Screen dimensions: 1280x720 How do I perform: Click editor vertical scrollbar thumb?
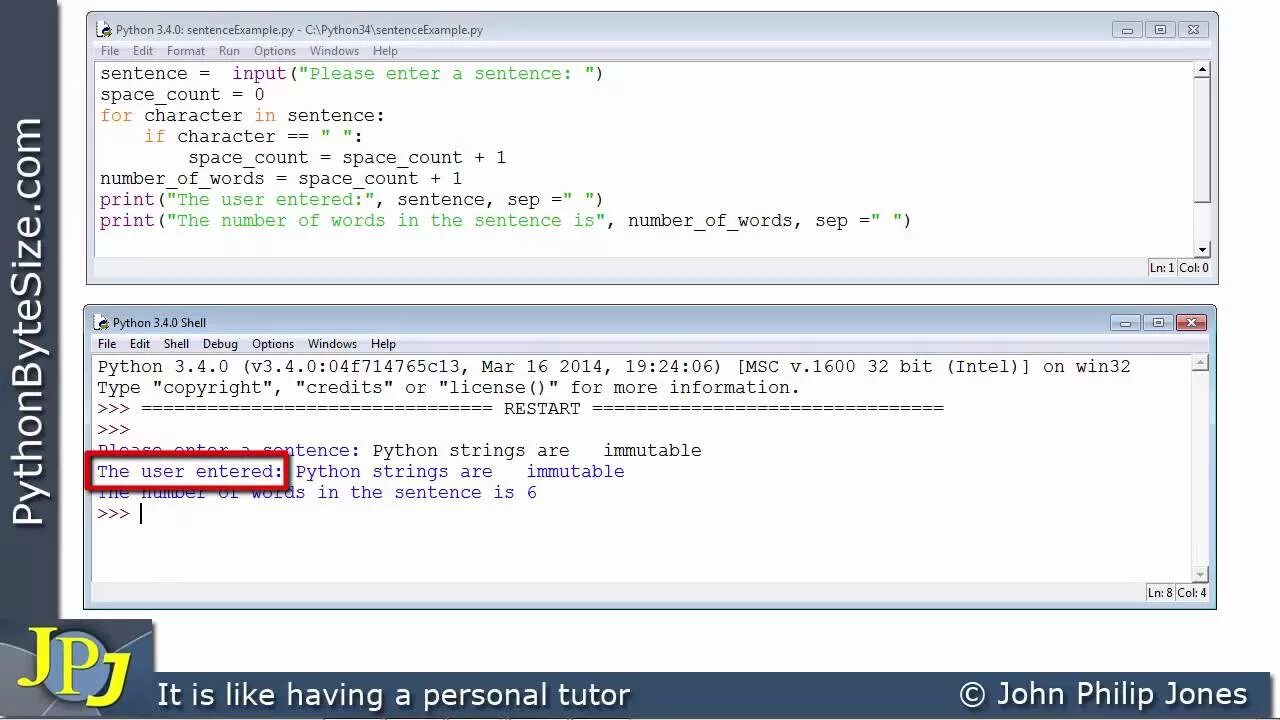pyautogui.click(x=1203, y=141)
